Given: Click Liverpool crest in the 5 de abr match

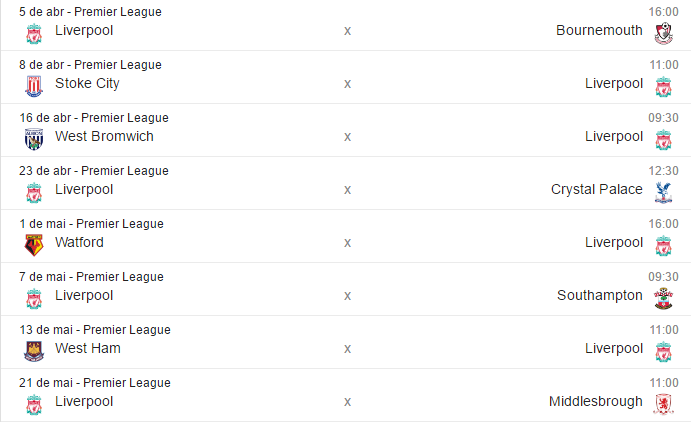Looking at the screenshot, I should 34,33.
